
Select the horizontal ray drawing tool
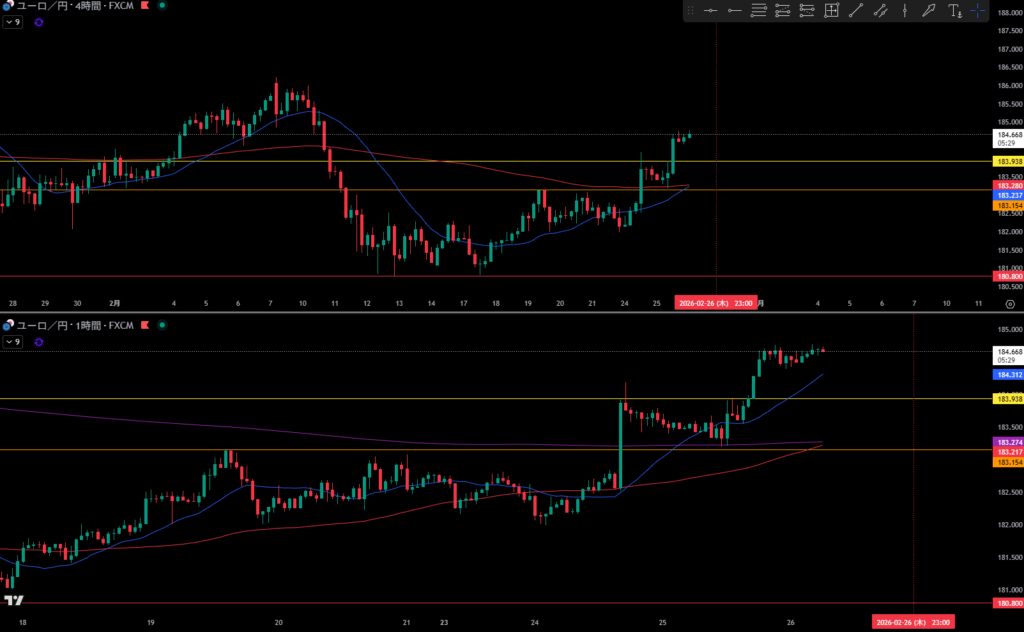(x=735, y=11)
